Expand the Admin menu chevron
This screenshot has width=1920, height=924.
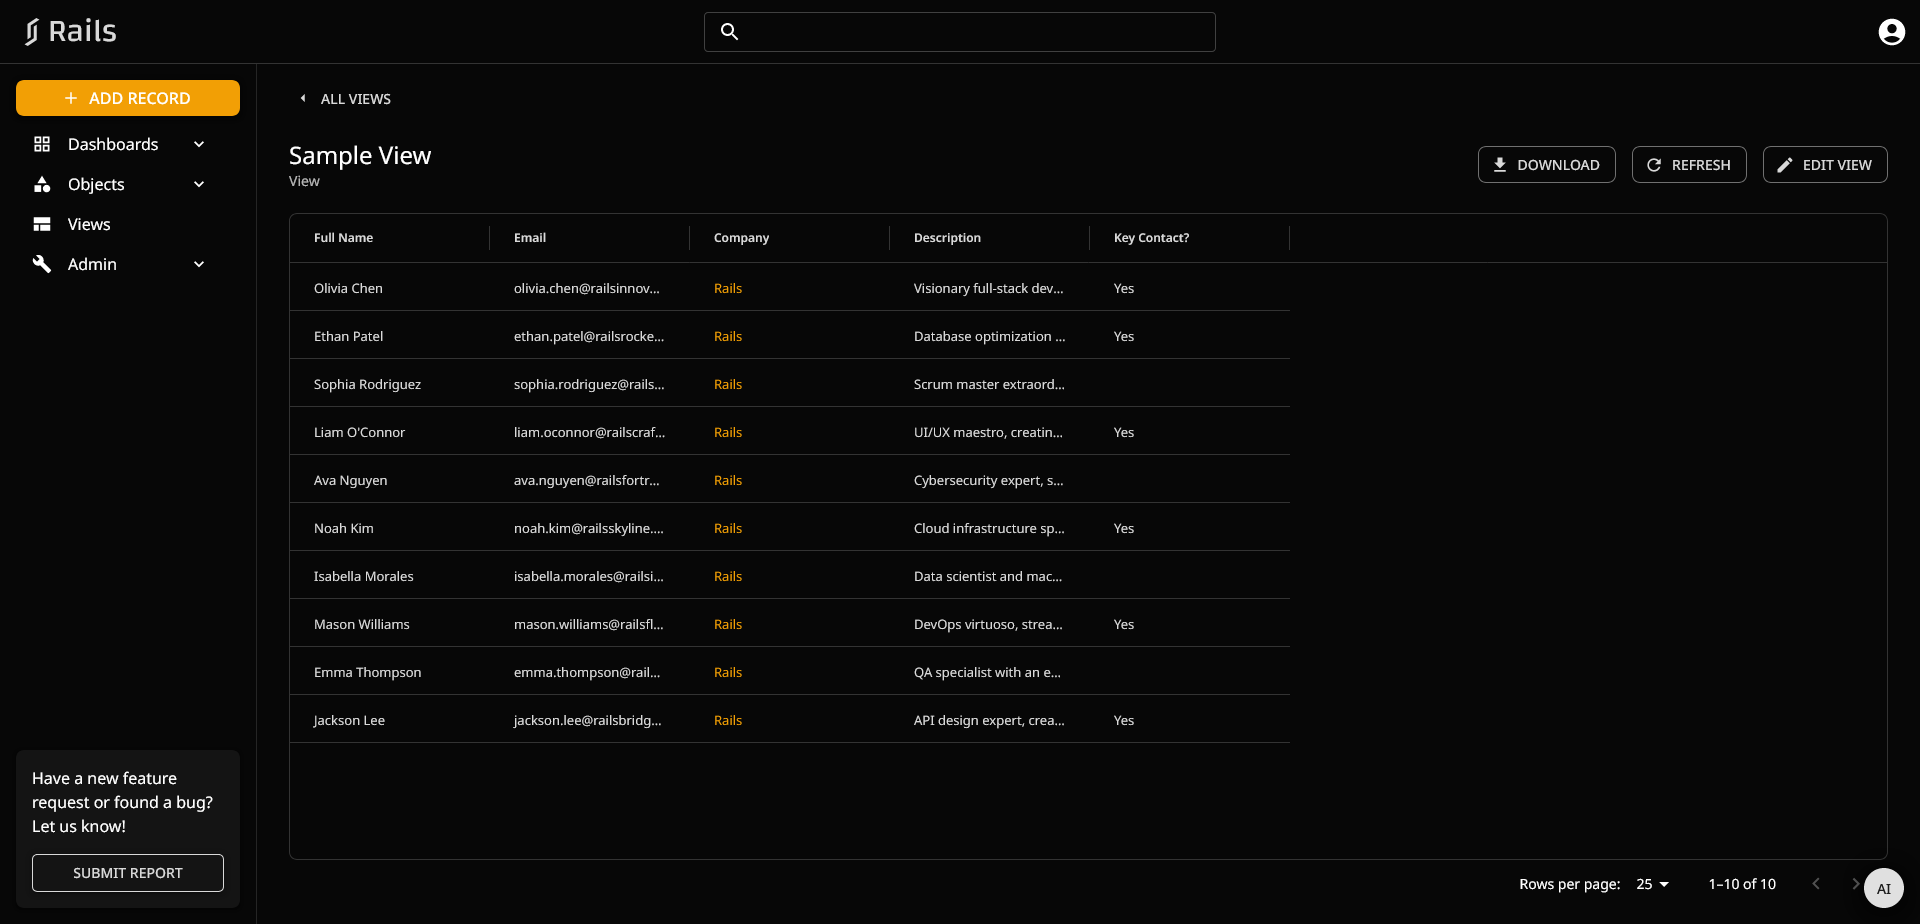[x=199, y=264]
